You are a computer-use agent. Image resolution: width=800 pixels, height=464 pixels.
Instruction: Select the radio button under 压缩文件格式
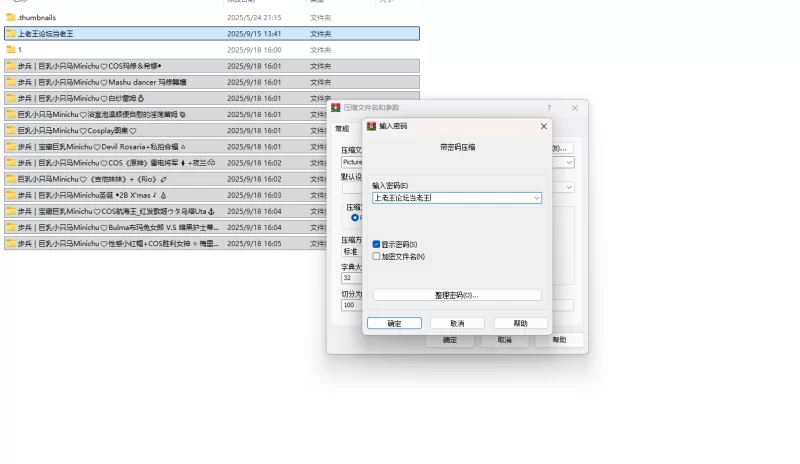(354, 217)
